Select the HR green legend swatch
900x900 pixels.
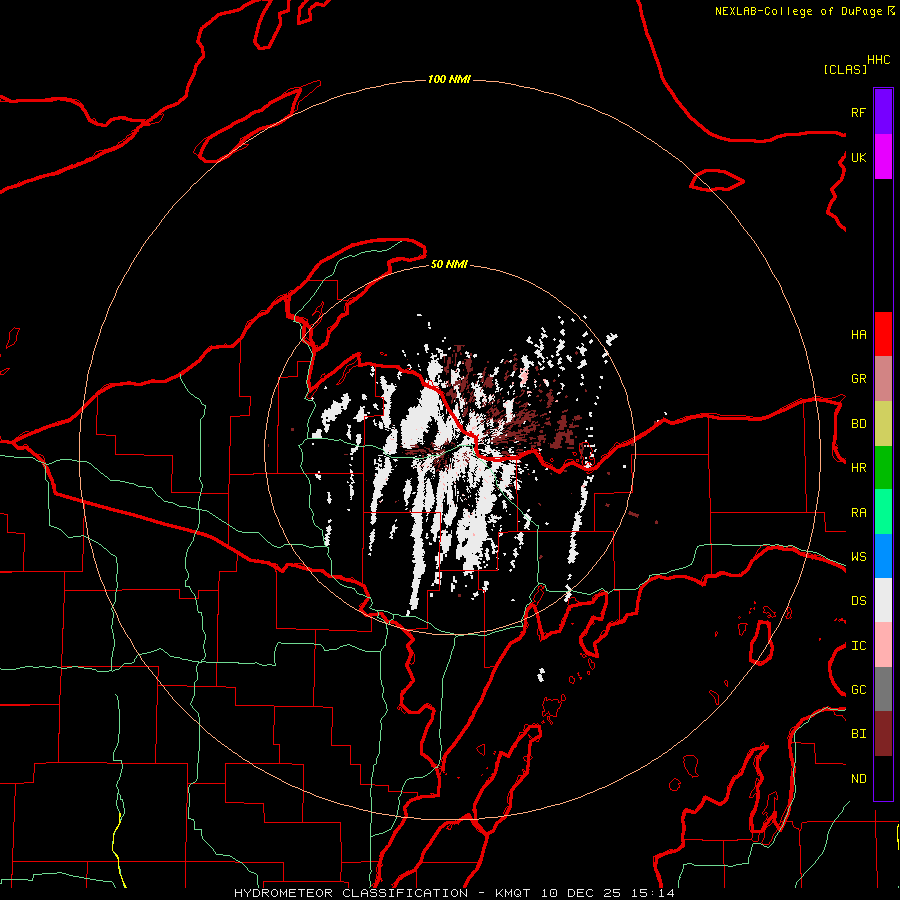click(x=883, y=468)
